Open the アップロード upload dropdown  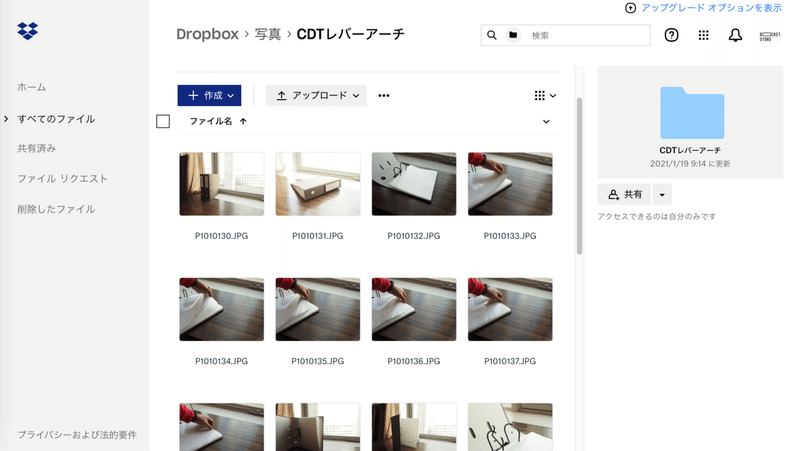316,95
